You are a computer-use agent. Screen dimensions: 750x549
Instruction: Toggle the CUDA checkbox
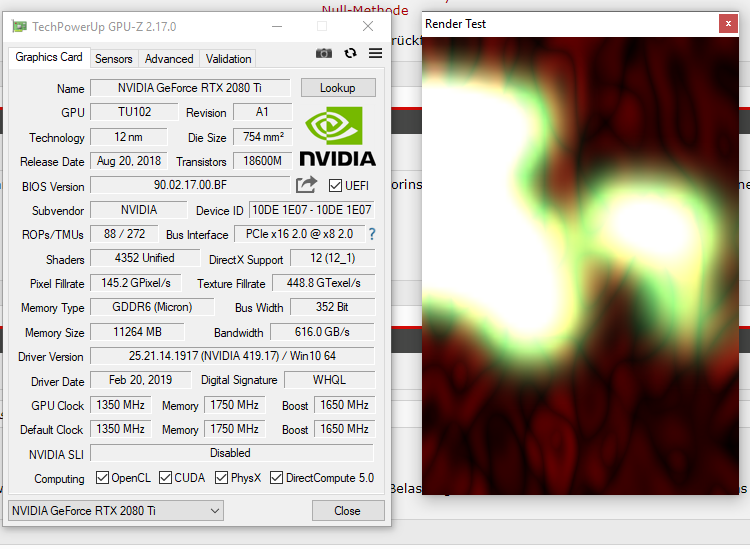(x=165, y=477)
